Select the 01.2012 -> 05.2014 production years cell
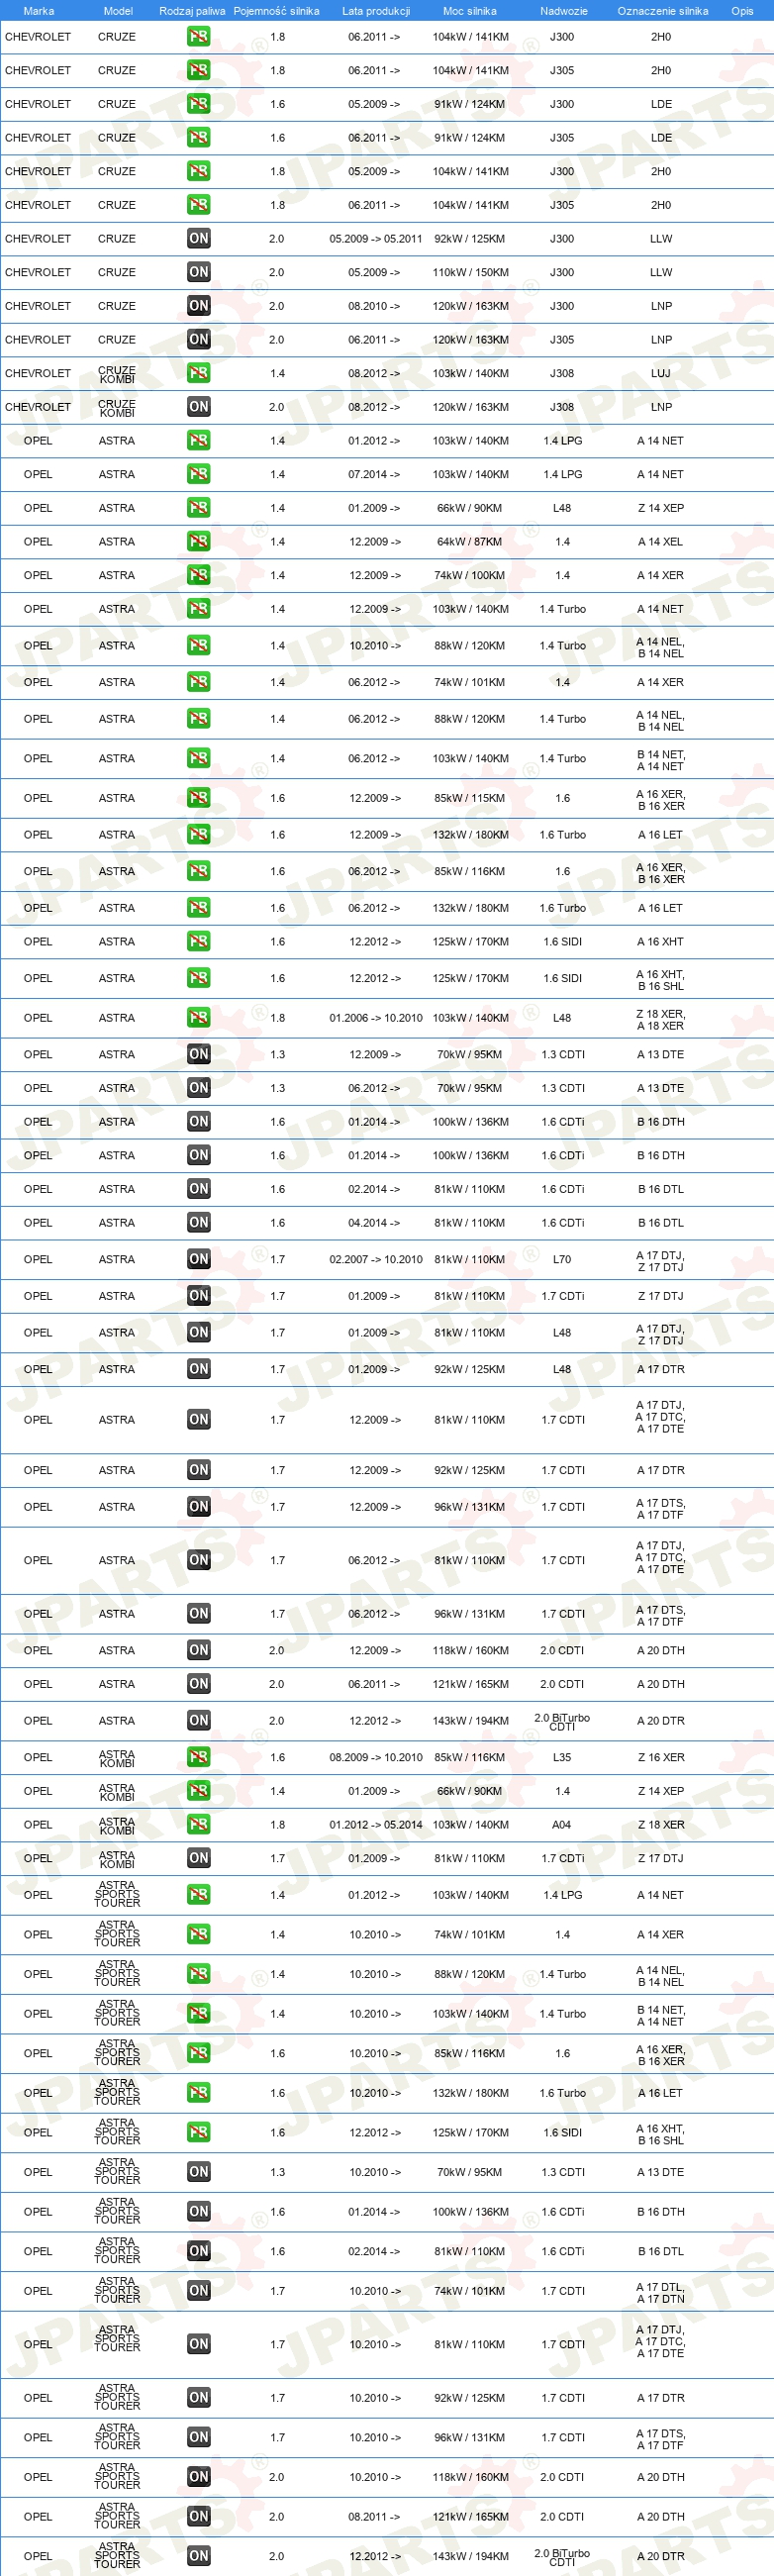 (376, 1825)
